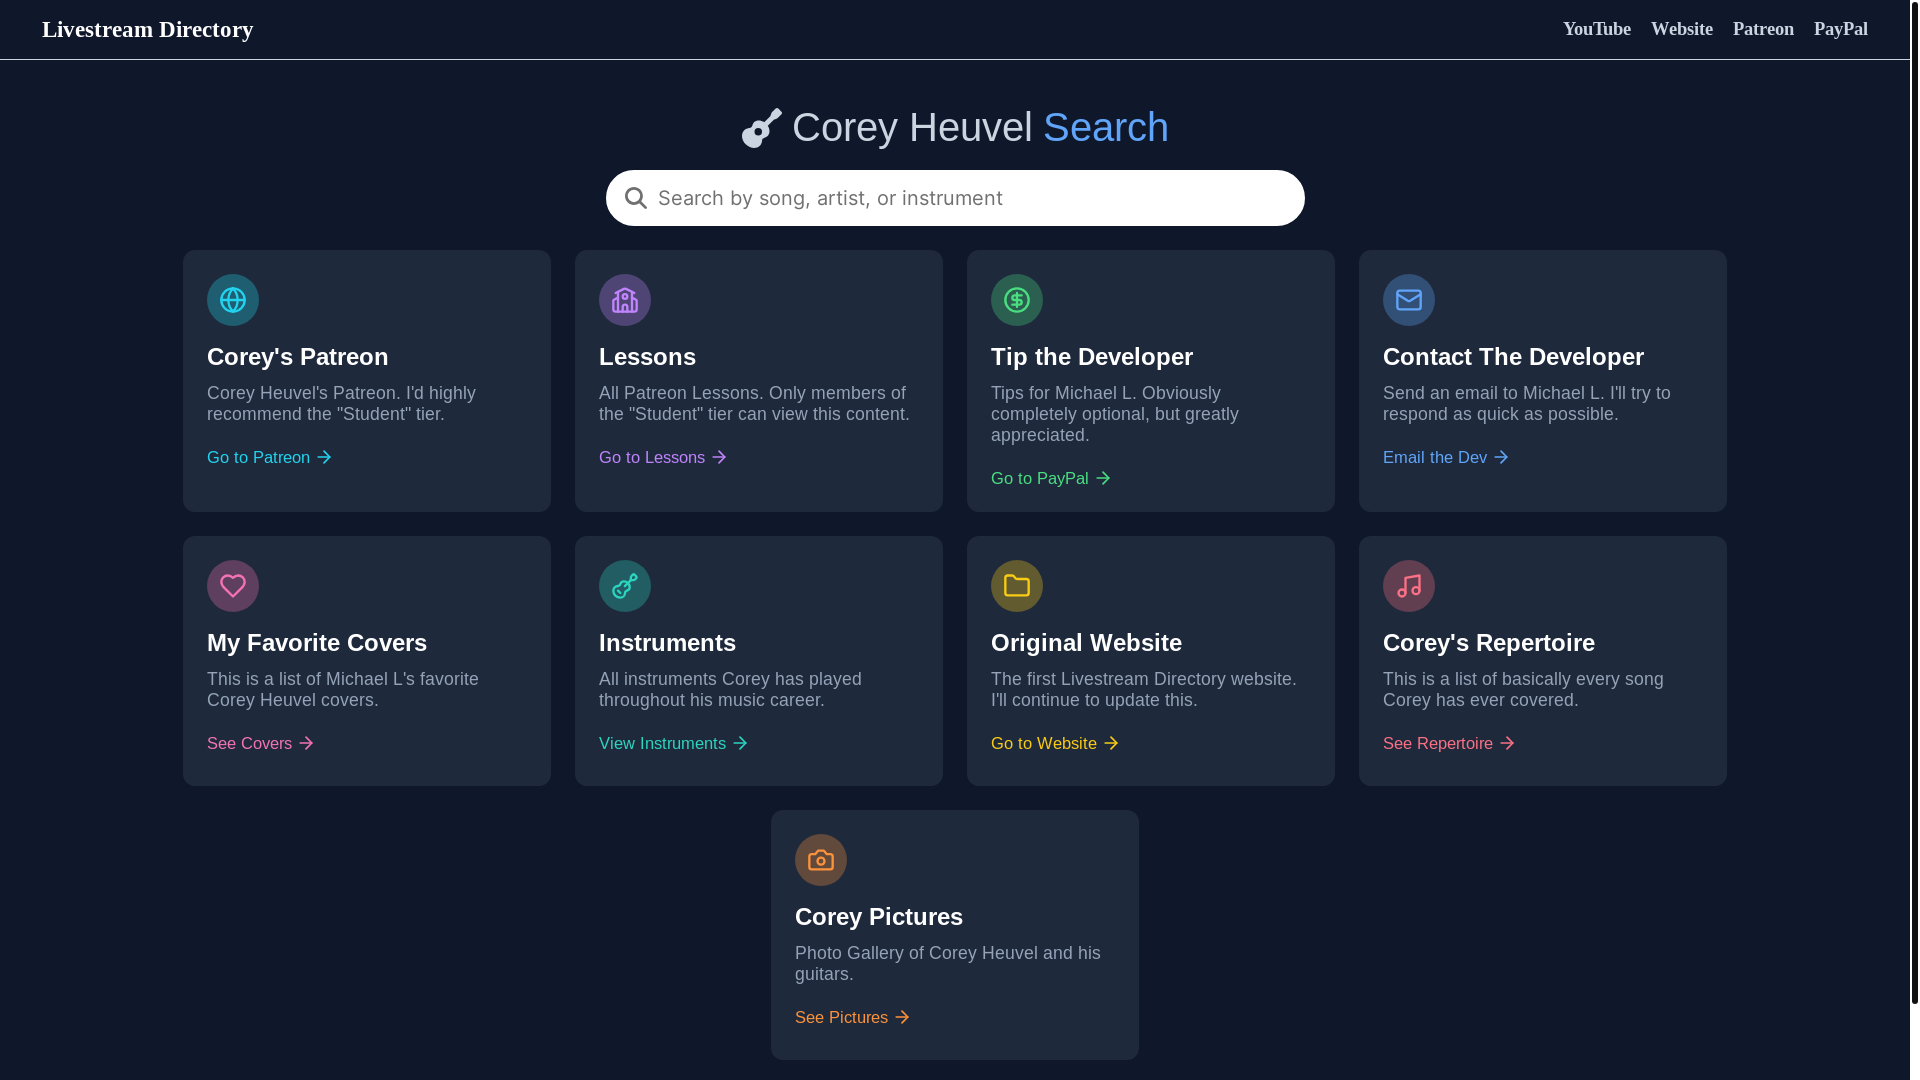1920x1080 pixels.
Task: Select PayPal in the top navigation
Action: (1841, 29)
